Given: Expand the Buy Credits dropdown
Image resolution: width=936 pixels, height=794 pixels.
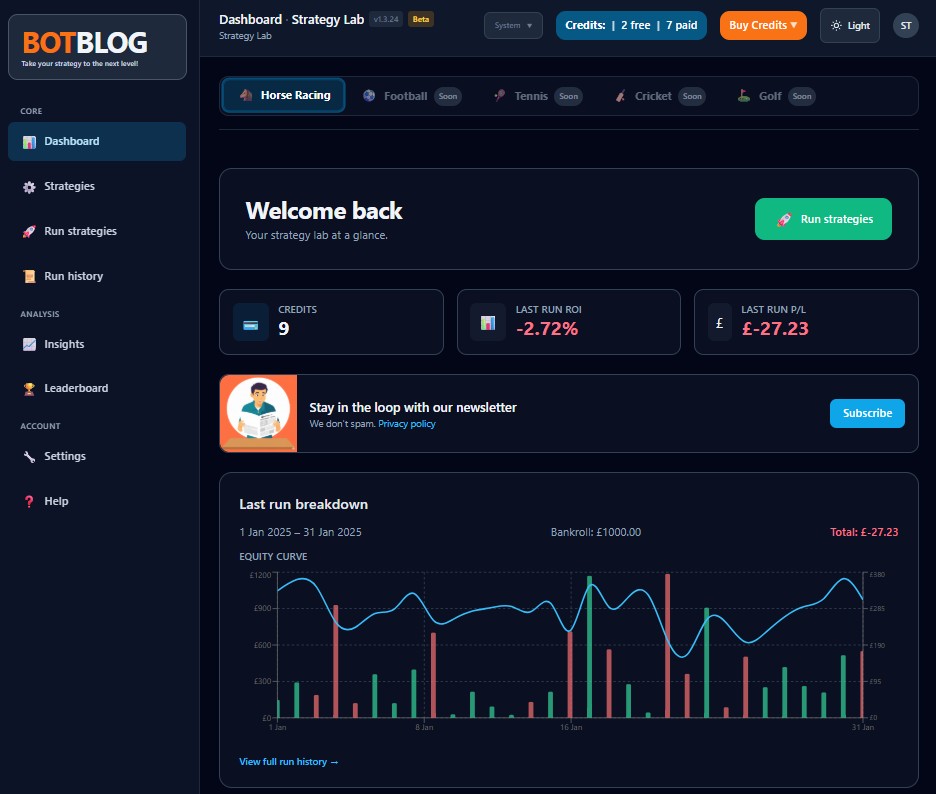Looking at the screenshot, I should [x=763, y=25].
